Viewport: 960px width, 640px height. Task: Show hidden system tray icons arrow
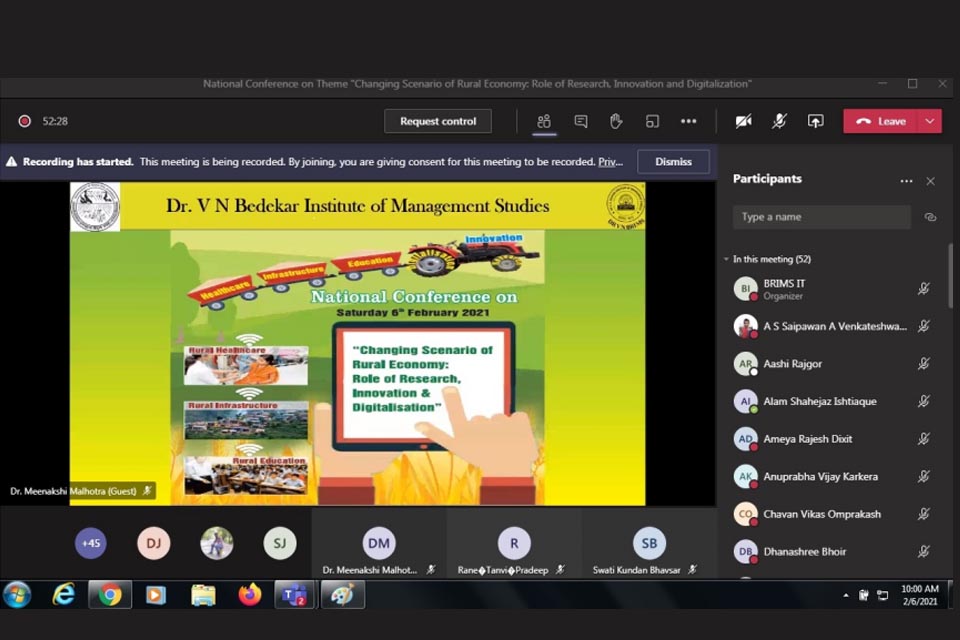[x=846, y=595]
